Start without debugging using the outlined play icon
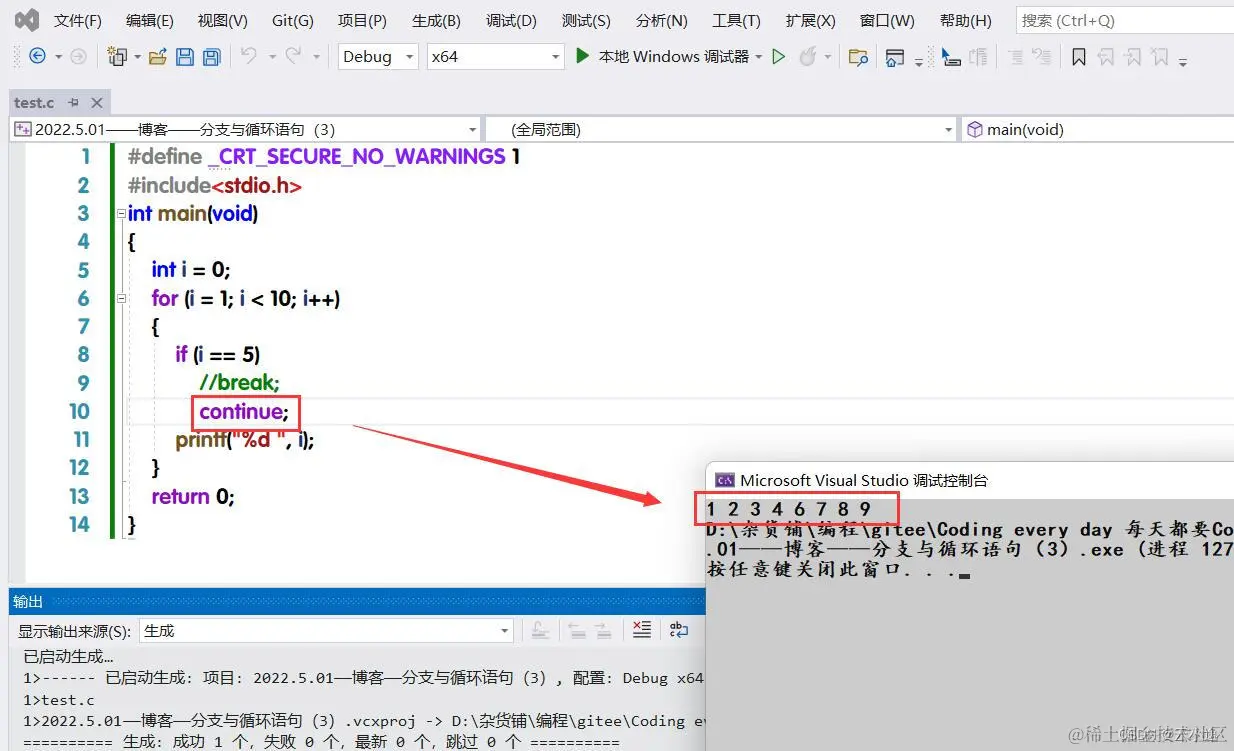Image resolution: width=1234 pixels, height=751 pixels. click(x=779, y=57)
